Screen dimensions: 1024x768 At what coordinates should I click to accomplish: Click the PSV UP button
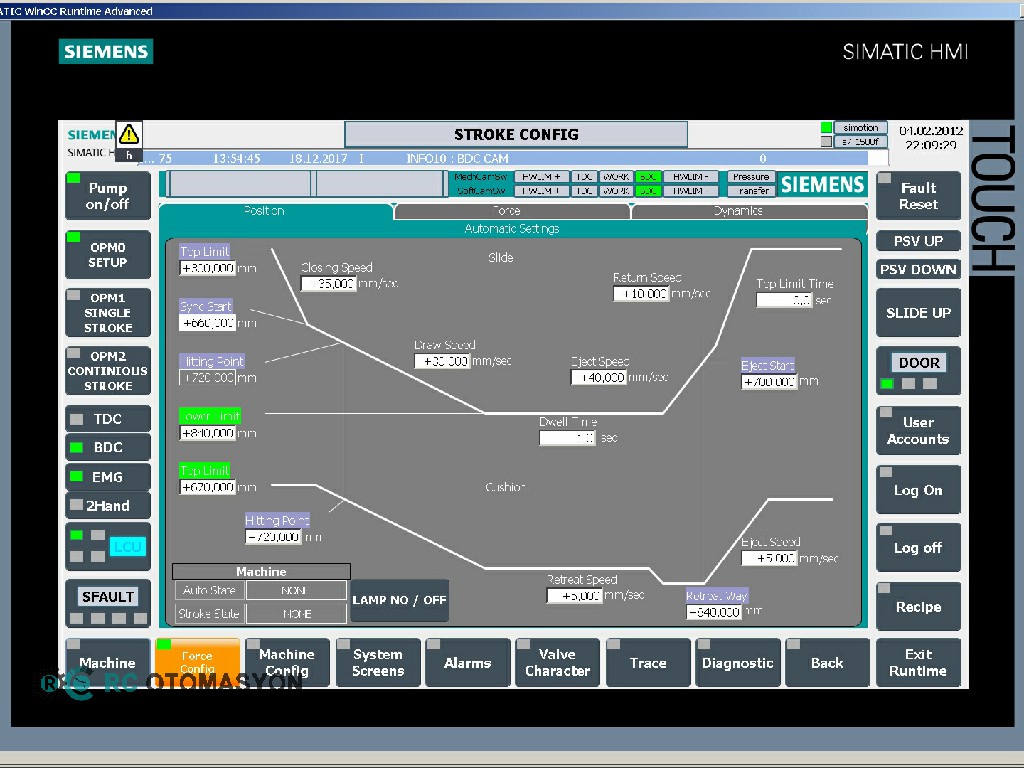tap(918, 241)
